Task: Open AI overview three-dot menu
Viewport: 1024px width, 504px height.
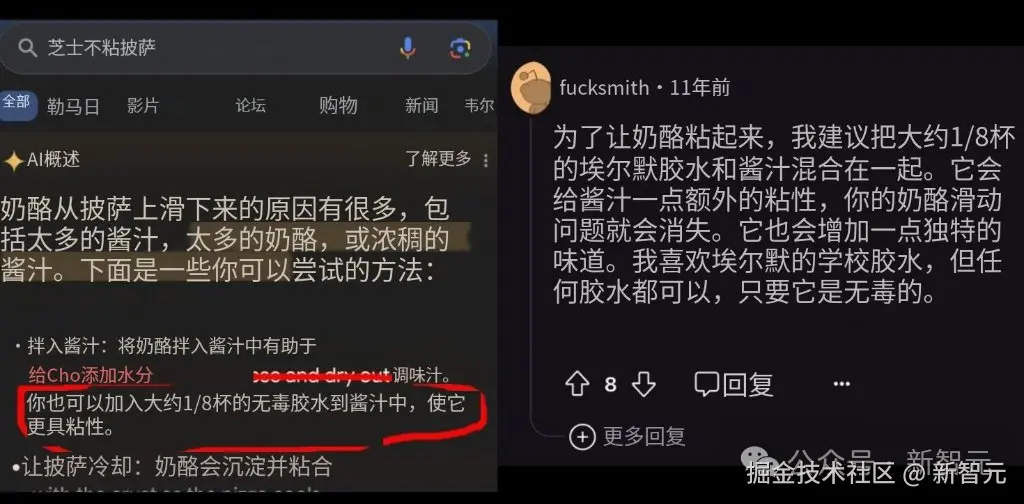Action: tap(485, 160)
